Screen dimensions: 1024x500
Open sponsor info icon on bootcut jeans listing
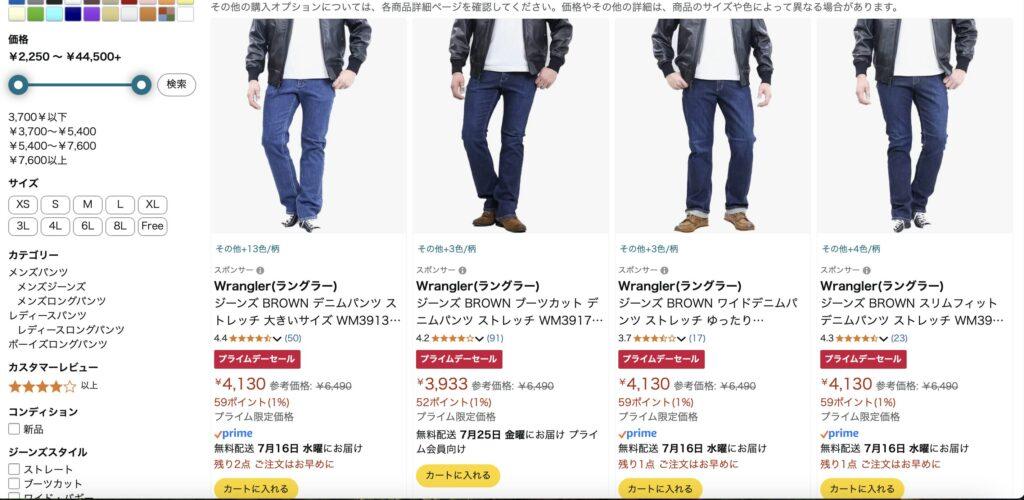coord(462,270)
